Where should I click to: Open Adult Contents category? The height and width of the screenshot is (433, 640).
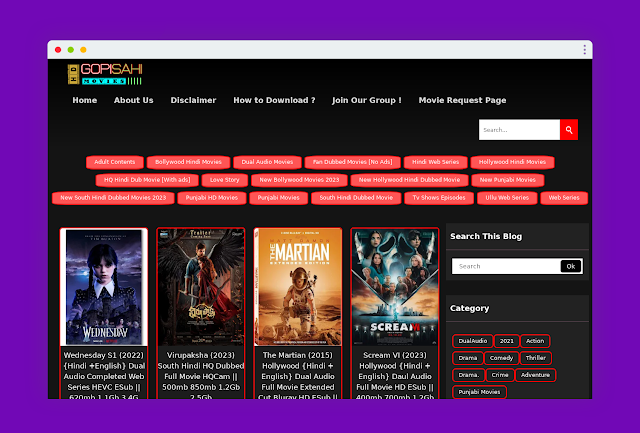tap(115, 162)
